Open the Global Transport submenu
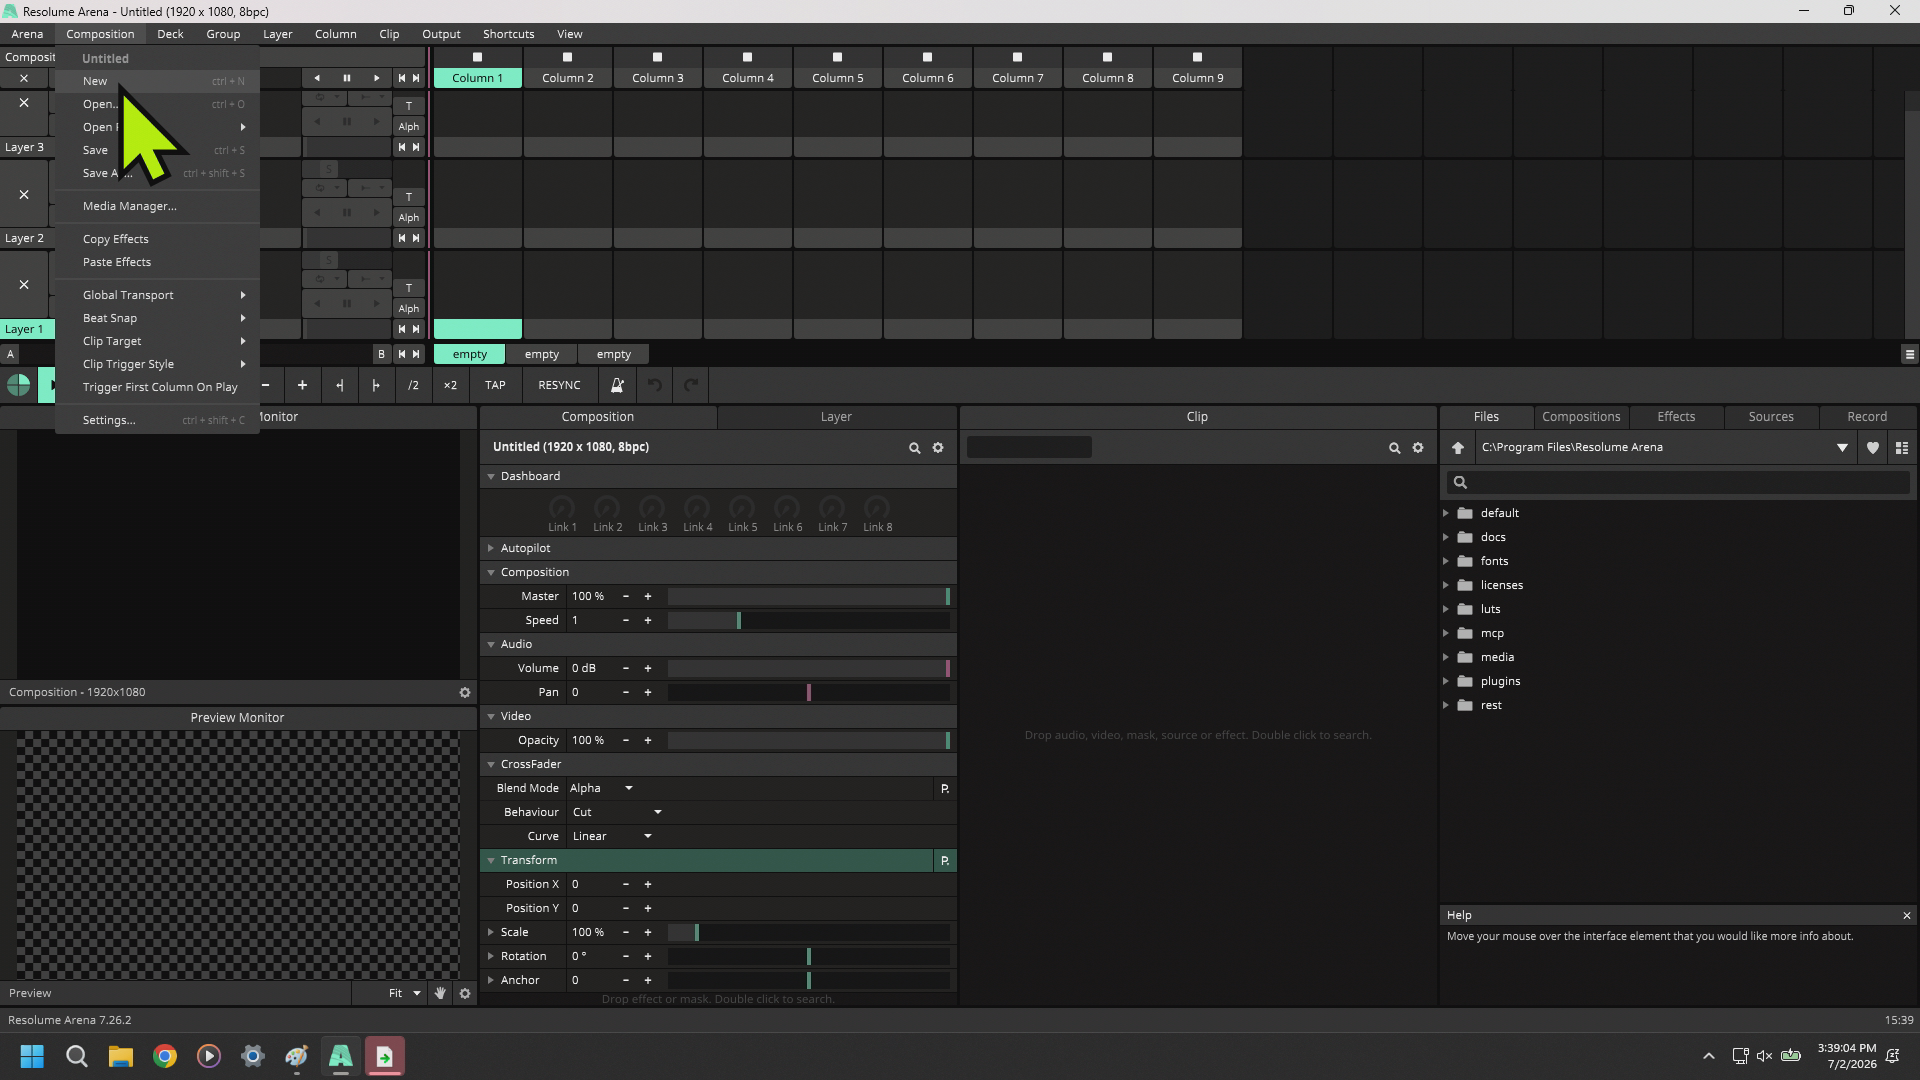Viewport: 1920px width, 1080px height. coord(158,295)
